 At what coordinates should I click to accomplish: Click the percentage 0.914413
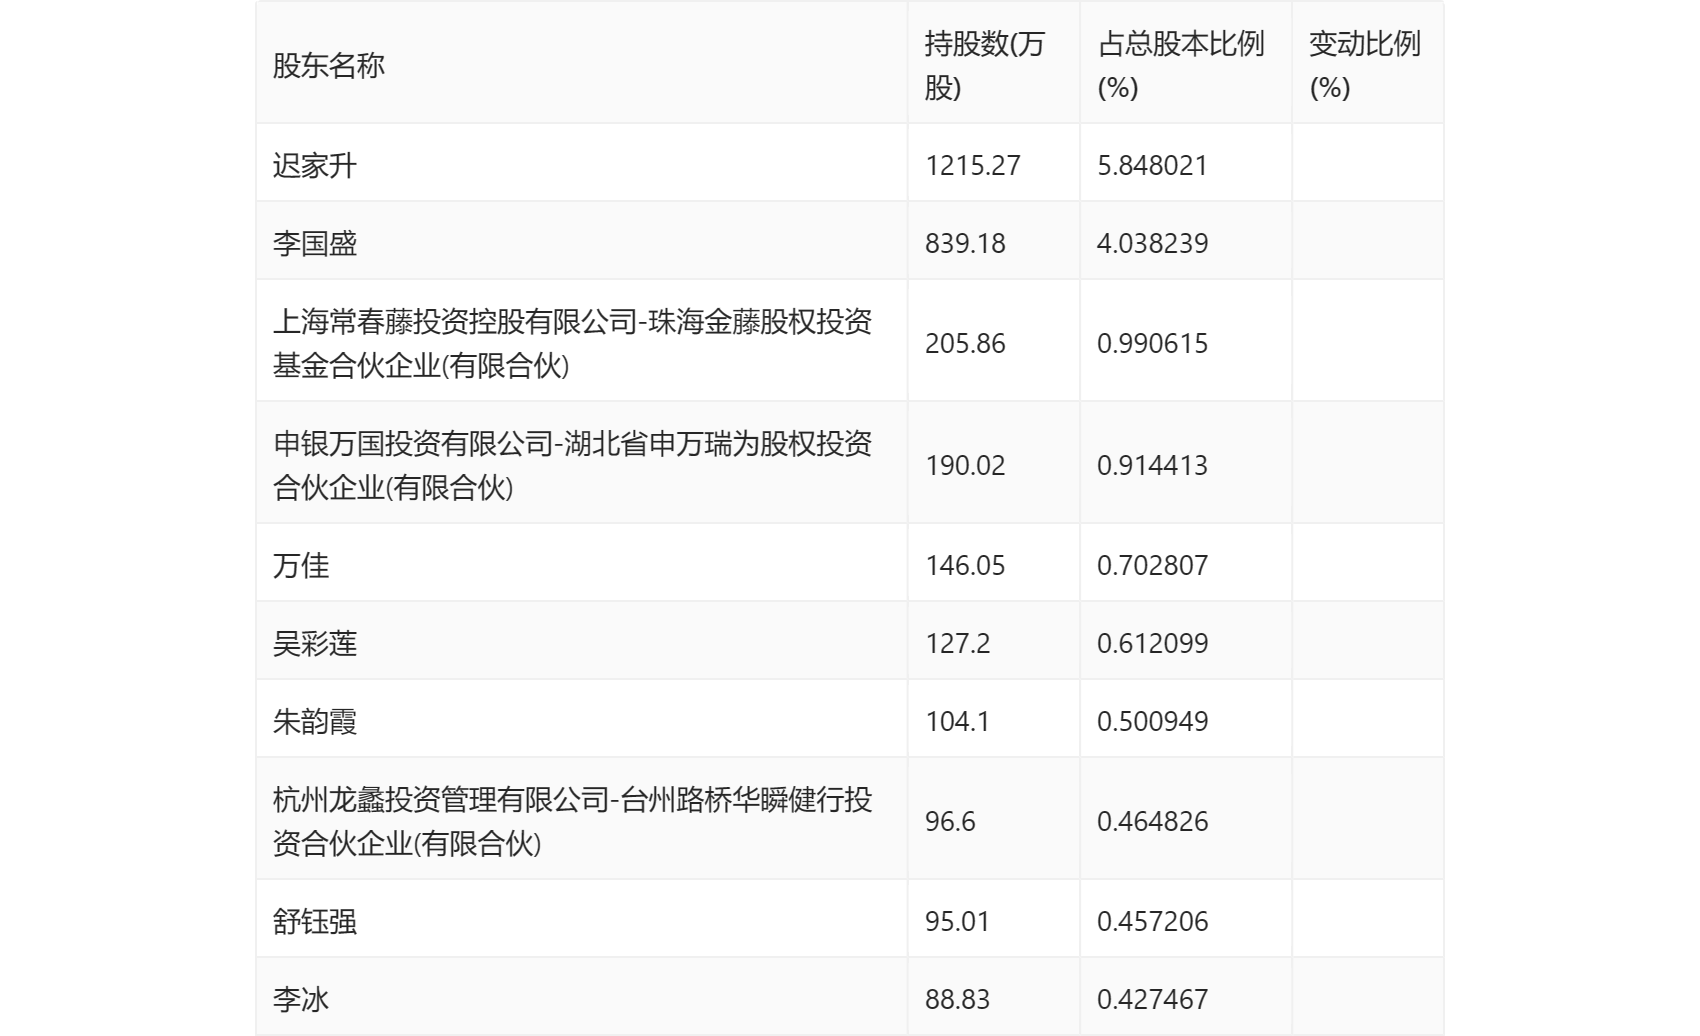(1153, 465)
